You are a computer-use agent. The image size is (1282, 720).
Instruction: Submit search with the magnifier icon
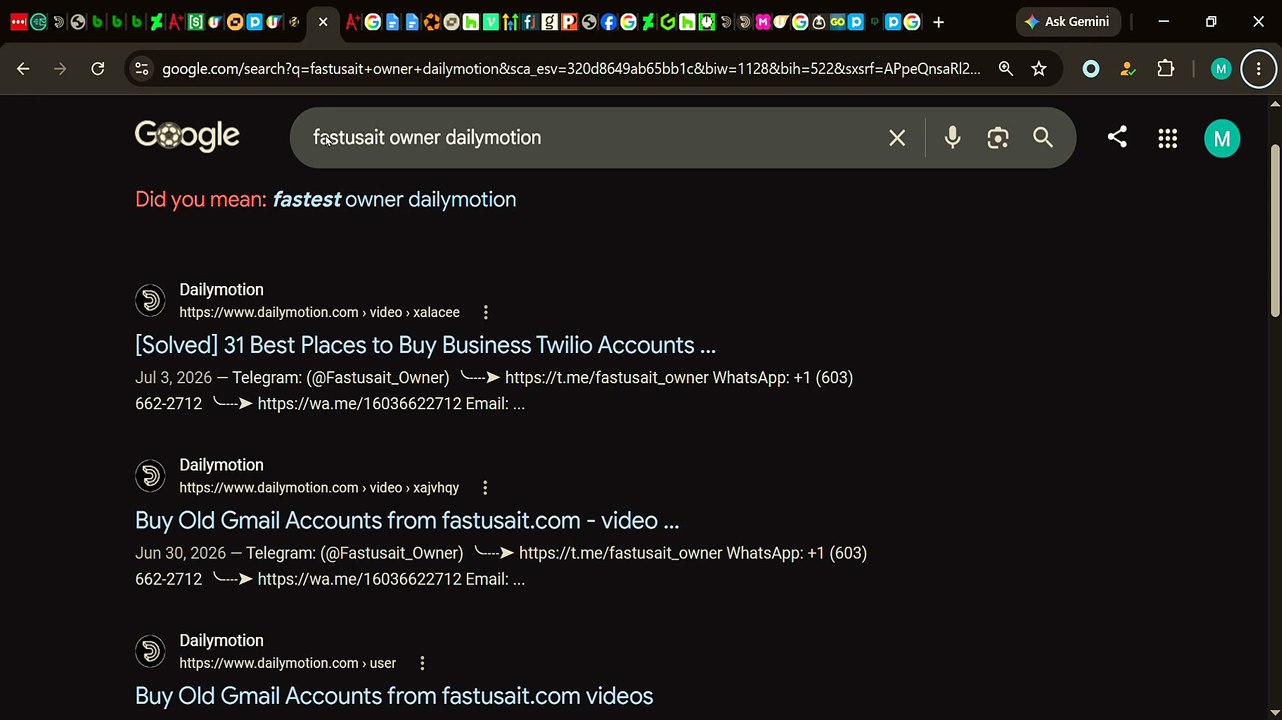tap(1043, 138)
